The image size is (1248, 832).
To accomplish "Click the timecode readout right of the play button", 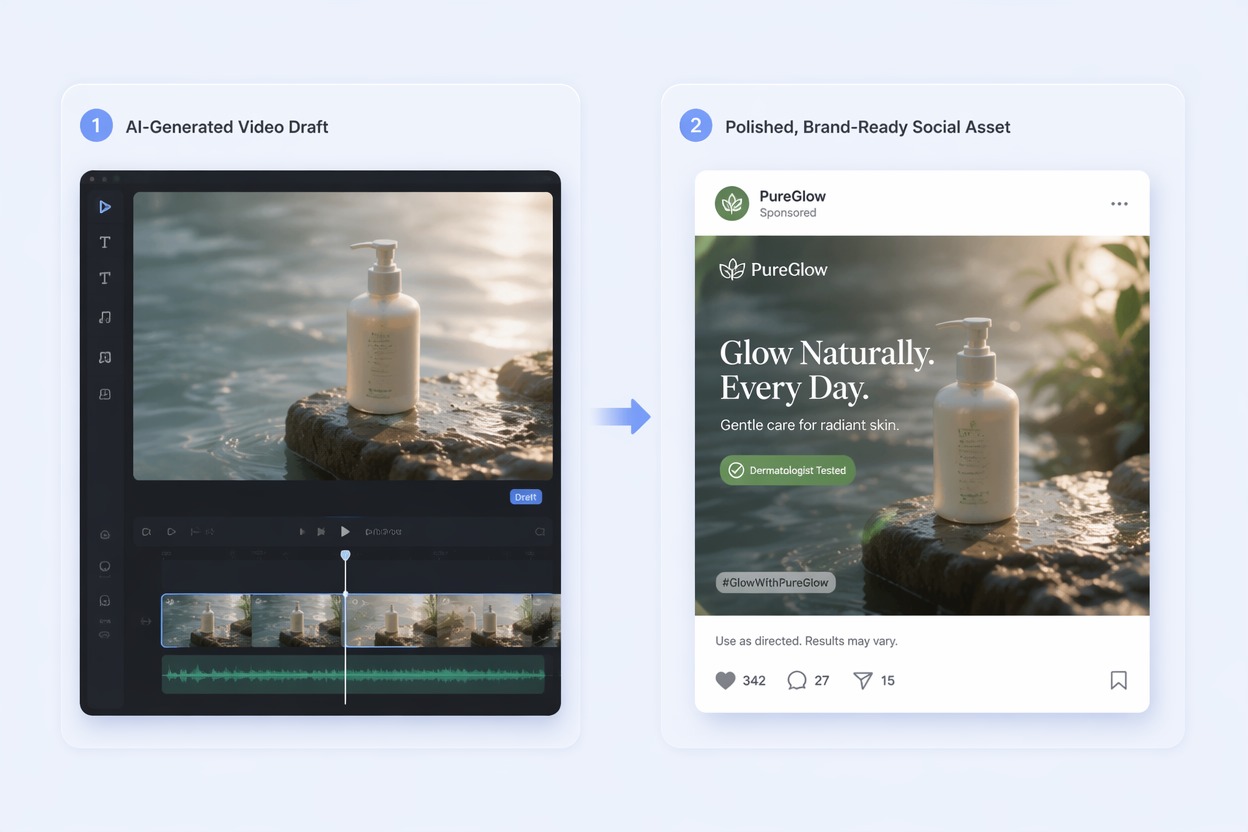I will (383, 532).
